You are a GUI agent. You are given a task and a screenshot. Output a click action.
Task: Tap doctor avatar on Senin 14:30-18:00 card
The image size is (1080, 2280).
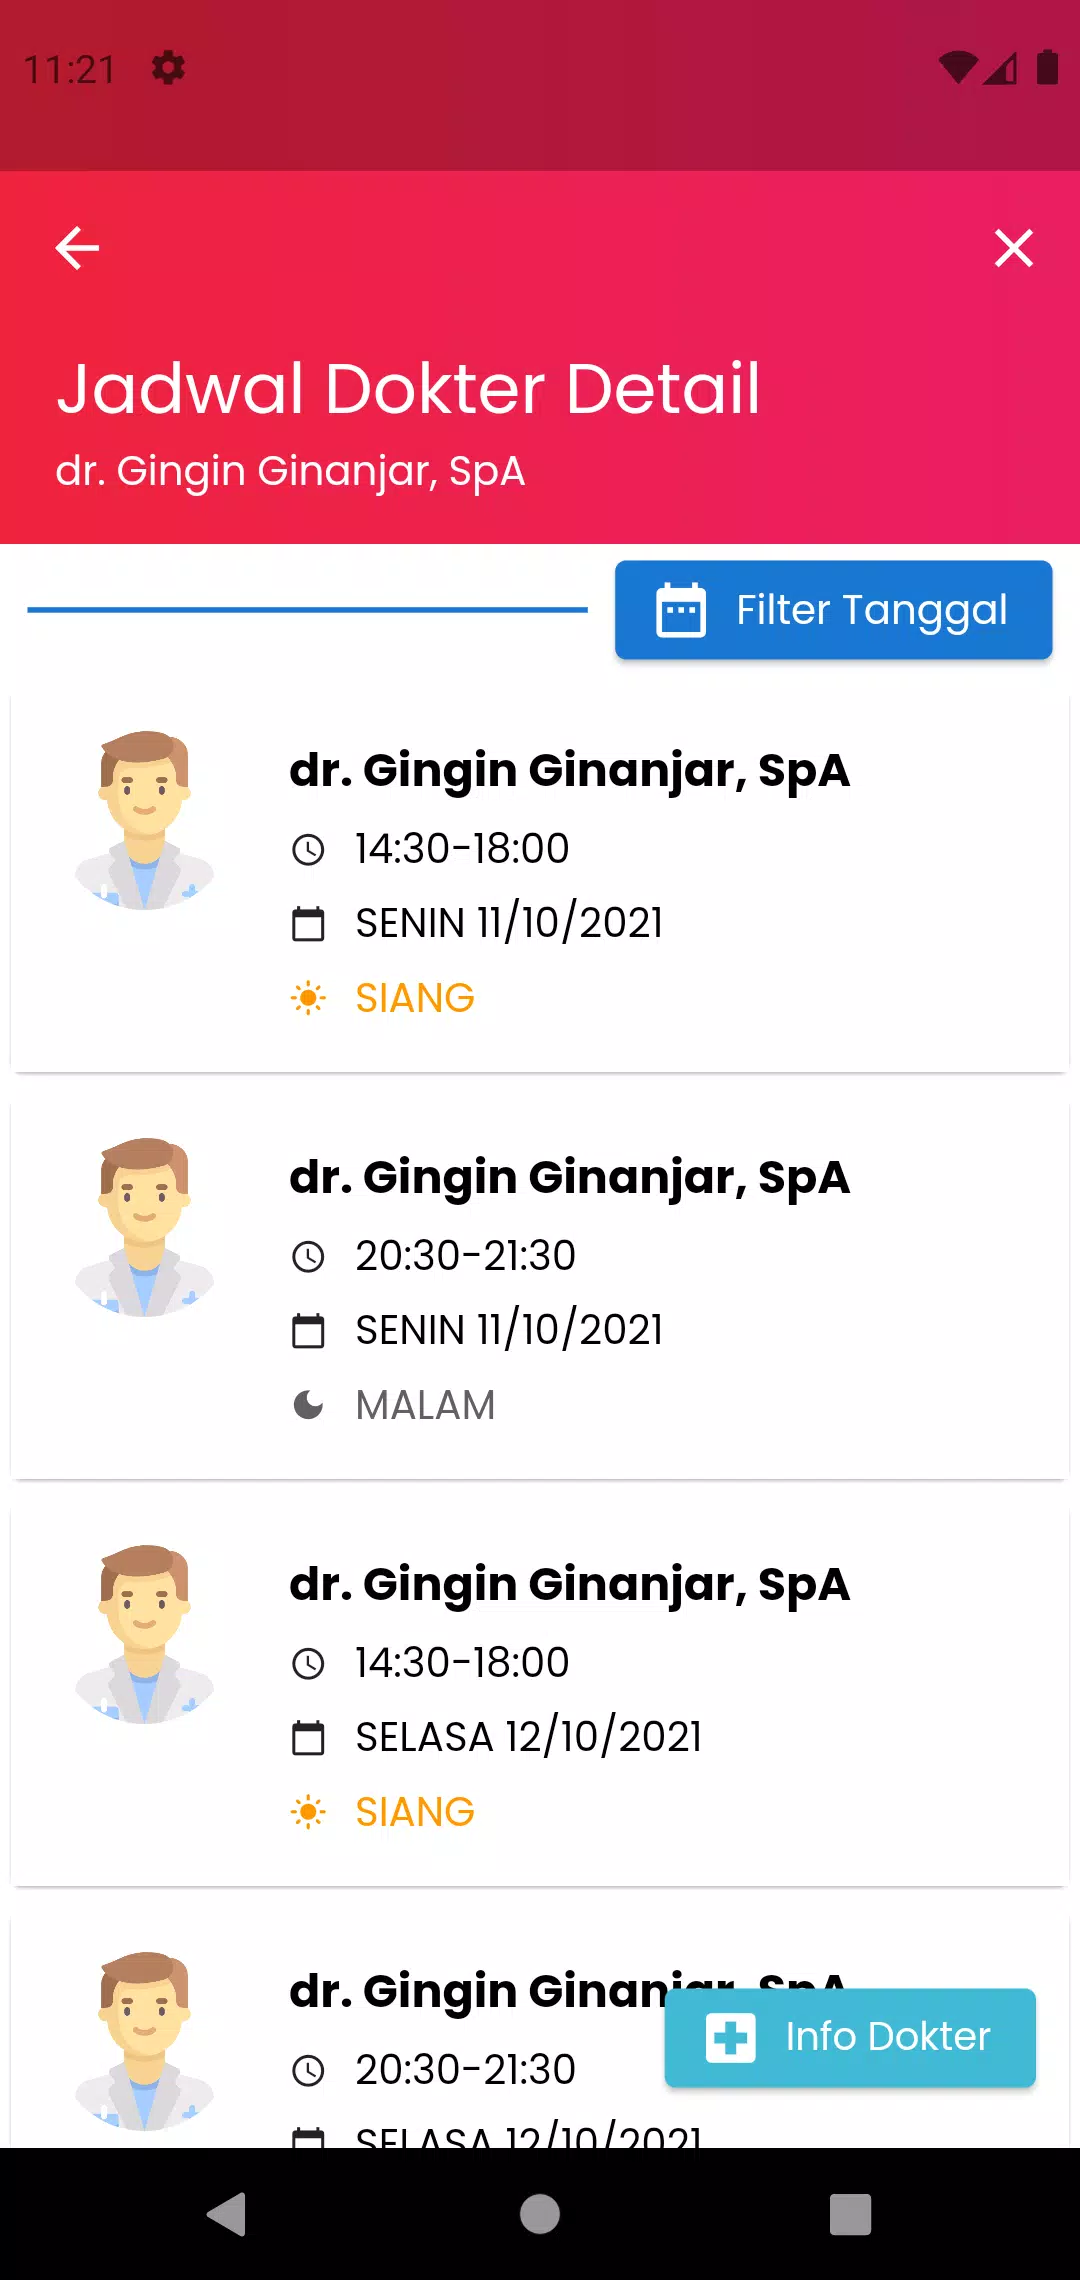tap(145, 820)
